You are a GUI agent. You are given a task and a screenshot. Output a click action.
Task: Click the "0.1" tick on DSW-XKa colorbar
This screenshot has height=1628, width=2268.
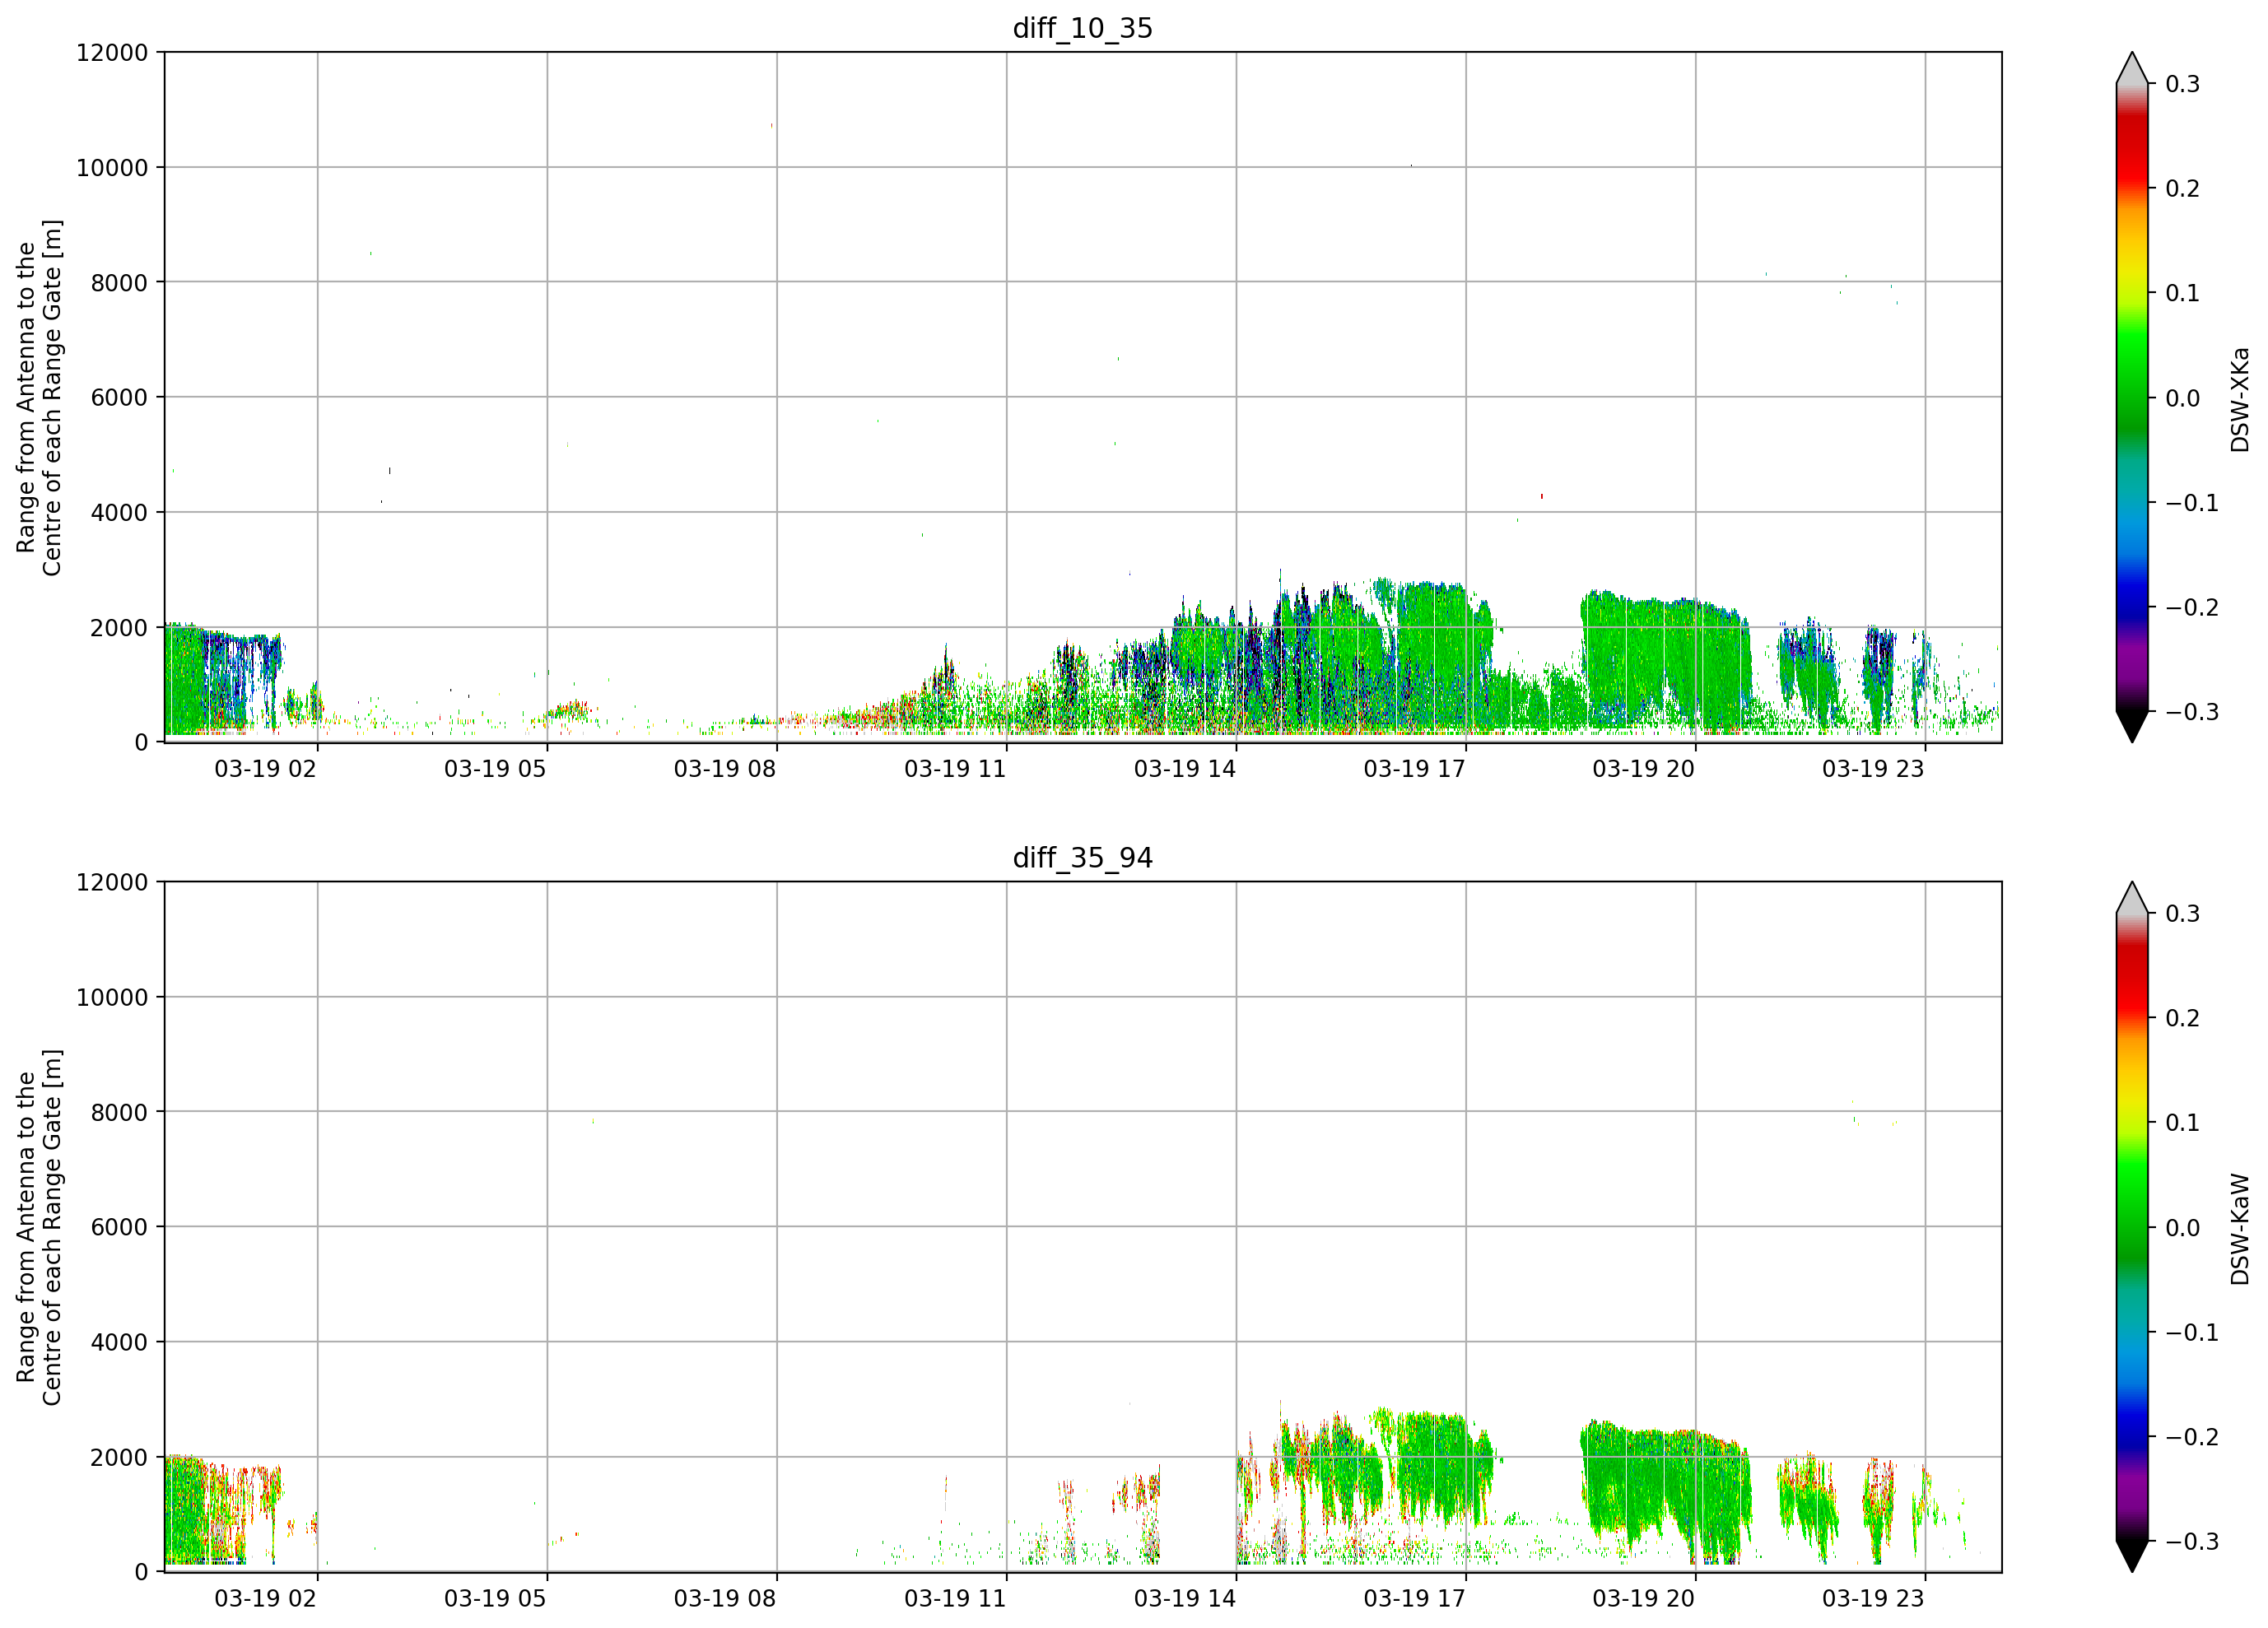pos(2183,294)
